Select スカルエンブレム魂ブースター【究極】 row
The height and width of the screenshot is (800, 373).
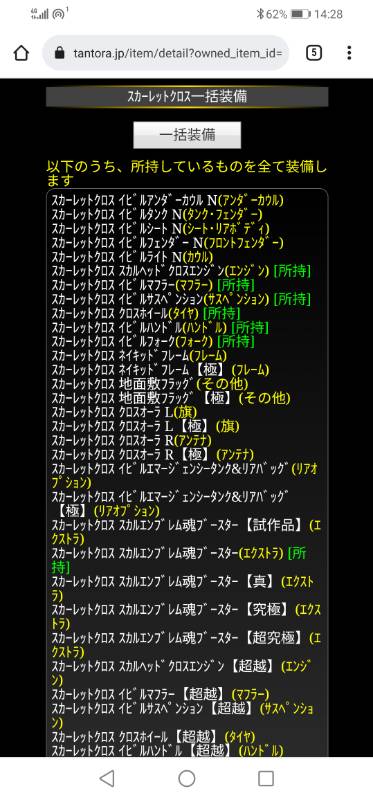pos(186,616)
